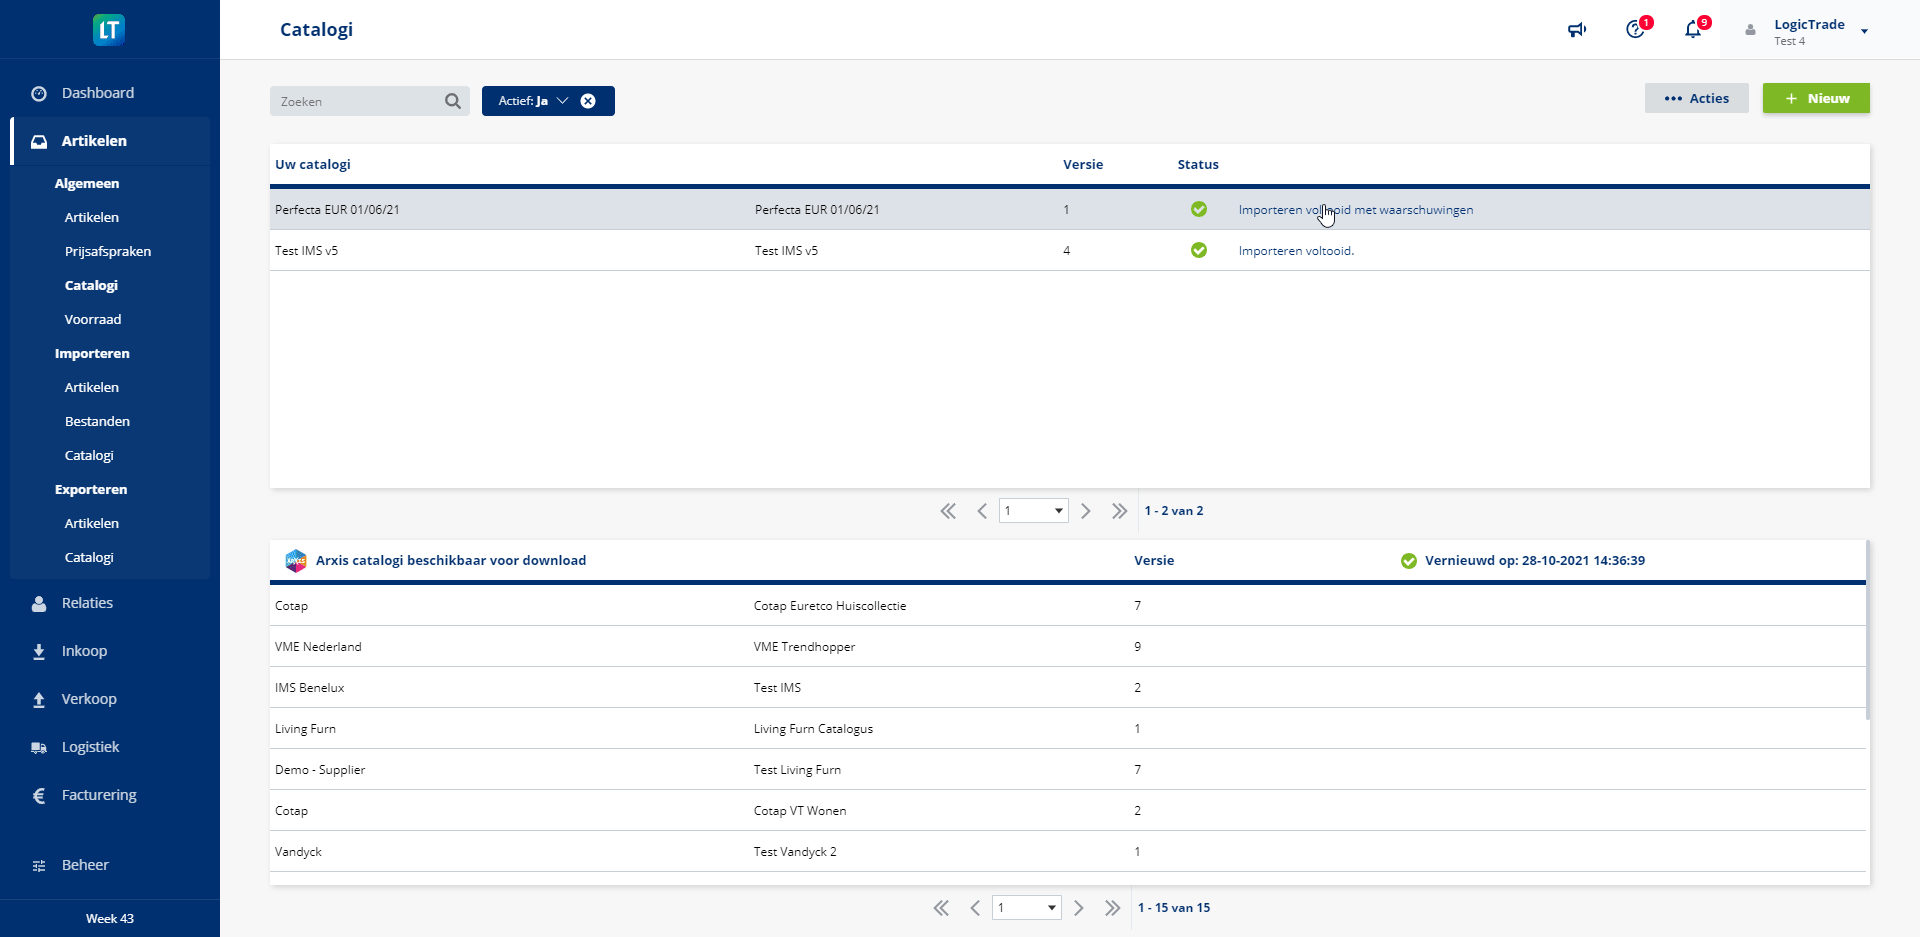Screen dimensions: 1920x937
Task: Click the Logistiek truck icon
Action: [x=39, y=747]
